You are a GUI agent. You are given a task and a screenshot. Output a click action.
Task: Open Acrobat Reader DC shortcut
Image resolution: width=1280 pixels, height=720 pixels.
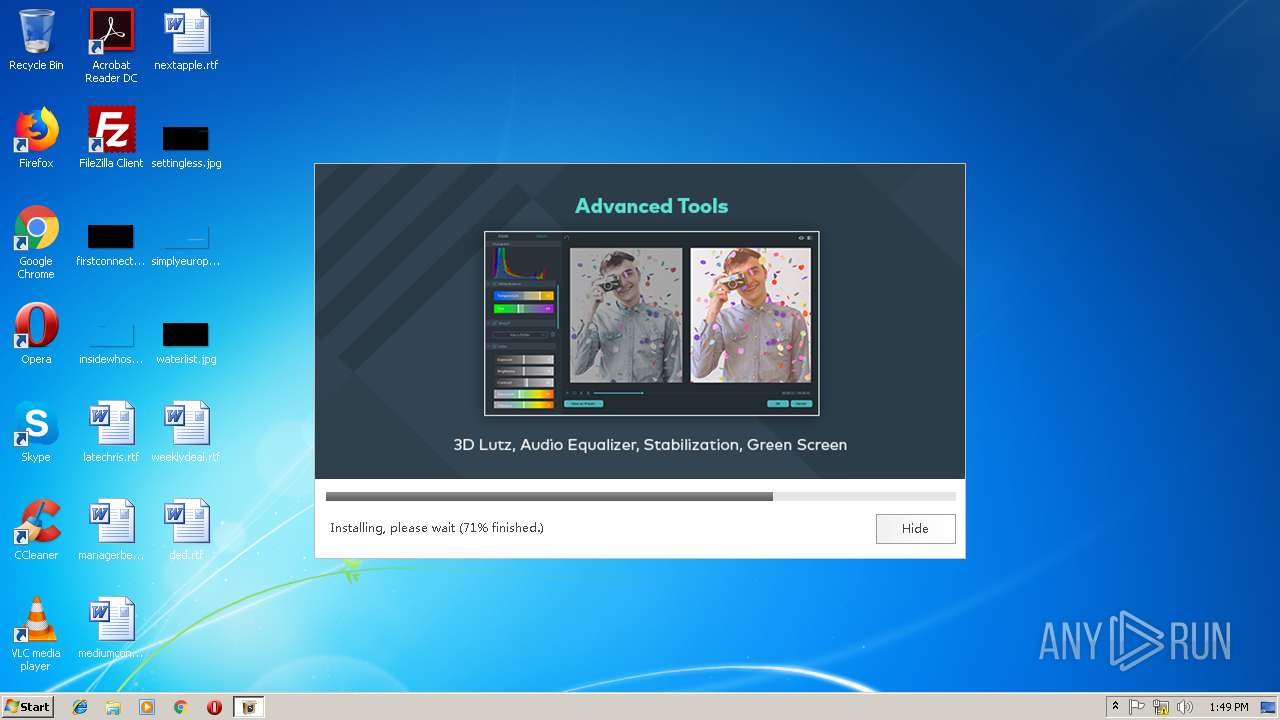pyautogui.click(x=111, y=46)
